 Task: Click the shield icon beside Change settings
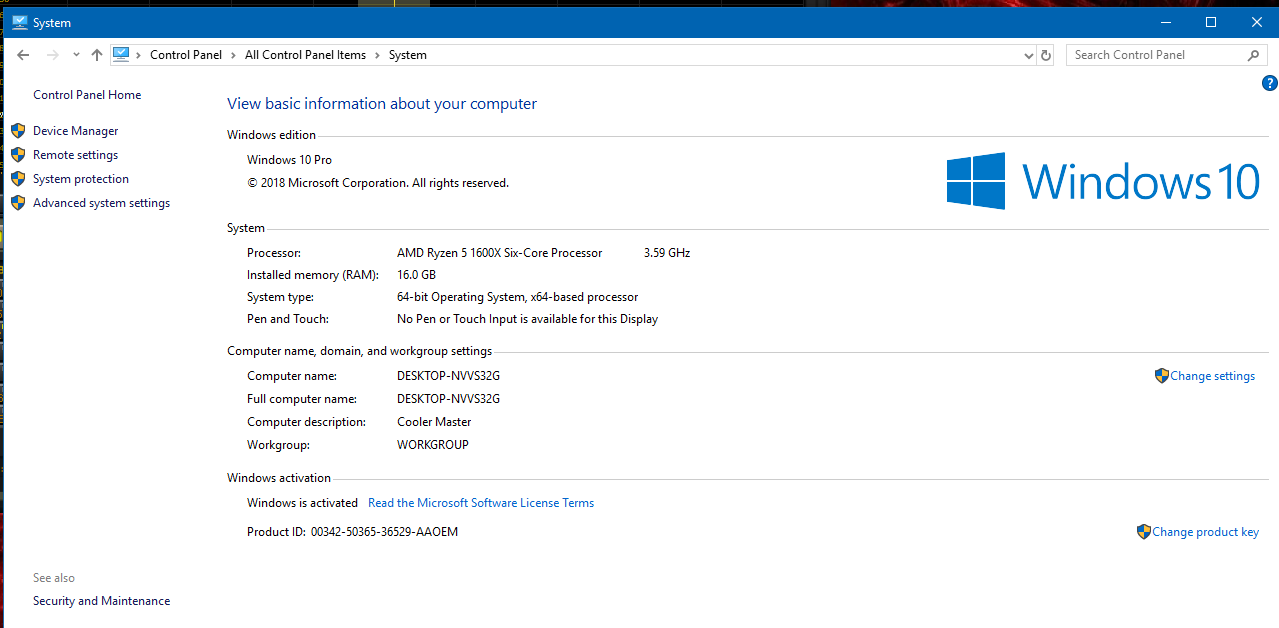point(1161,376)
